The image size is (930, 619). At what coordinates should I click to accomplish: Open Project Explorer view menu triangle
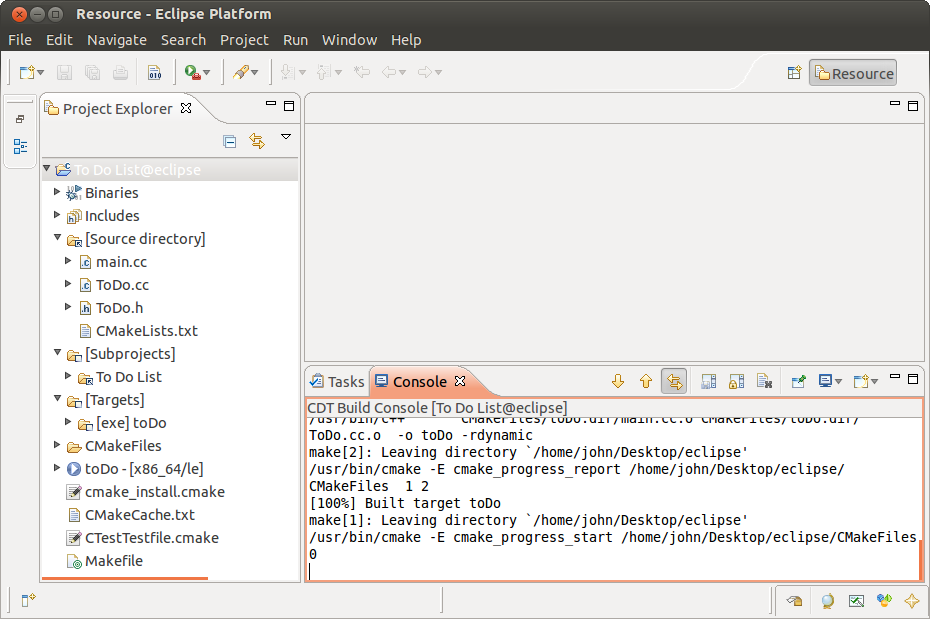286,137
